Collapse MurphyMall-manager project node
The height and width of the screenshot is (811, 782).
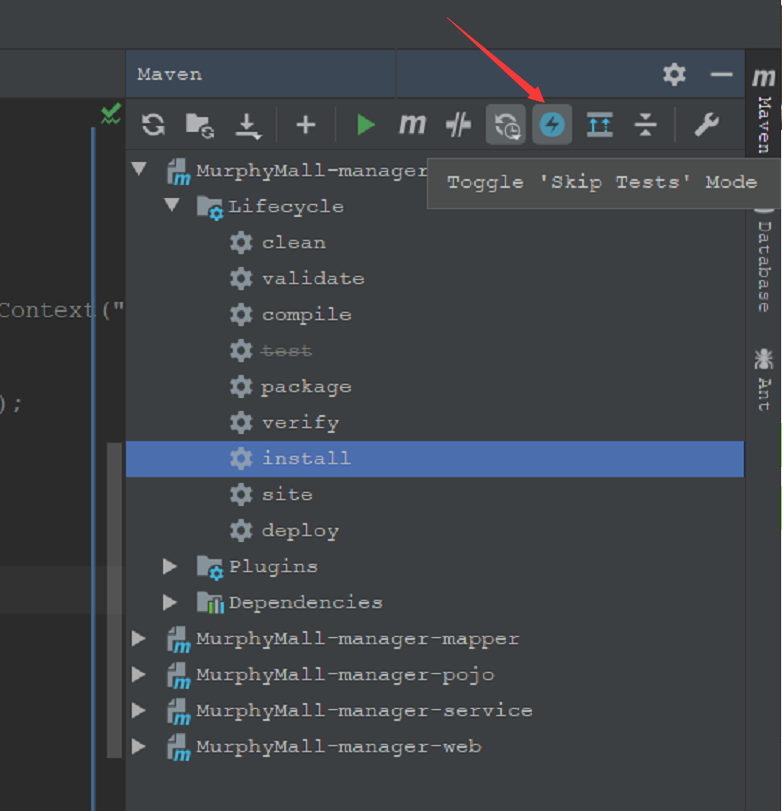pyautogui.click(x=139, y=169)
